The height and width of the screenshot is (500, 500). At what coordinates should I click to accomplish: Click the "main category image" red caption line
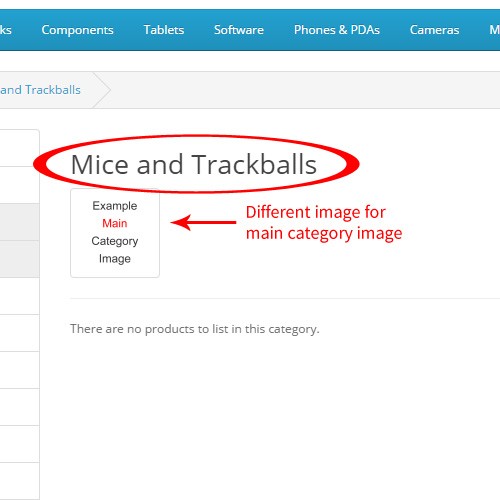click(324, 233)
